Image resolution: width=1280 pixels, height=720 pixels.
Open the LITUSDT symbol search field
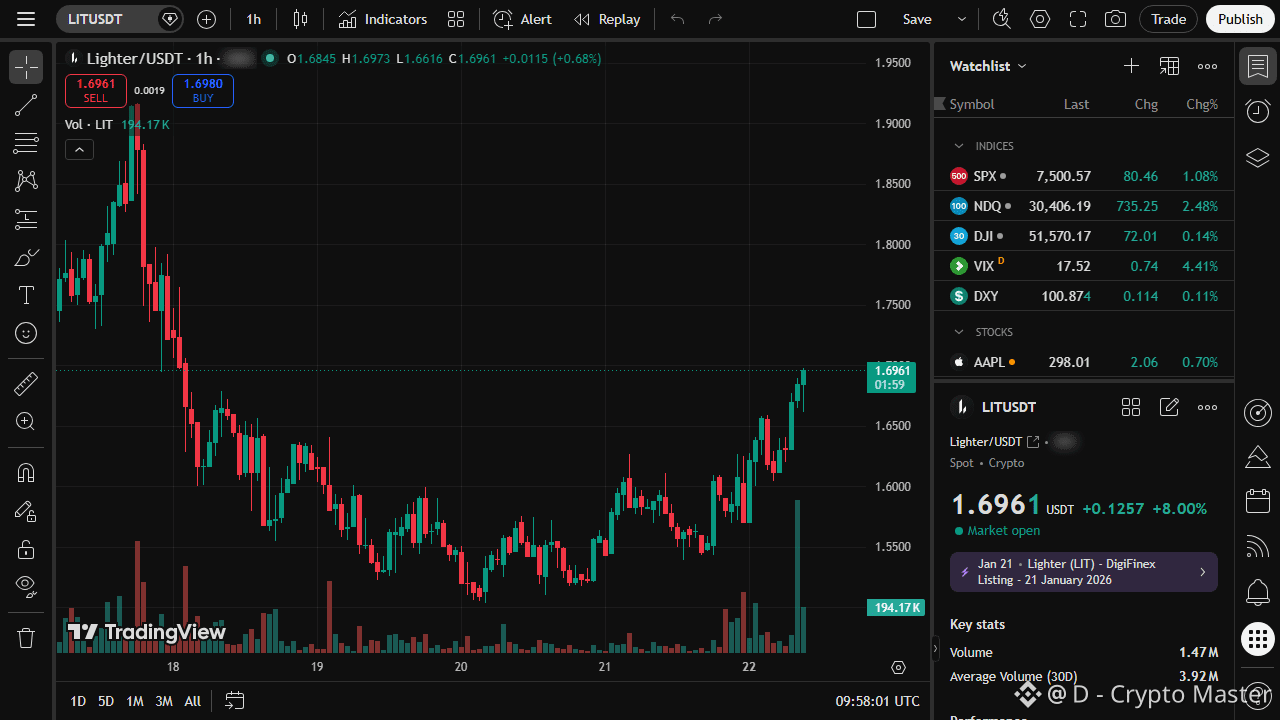click(106, 19)
